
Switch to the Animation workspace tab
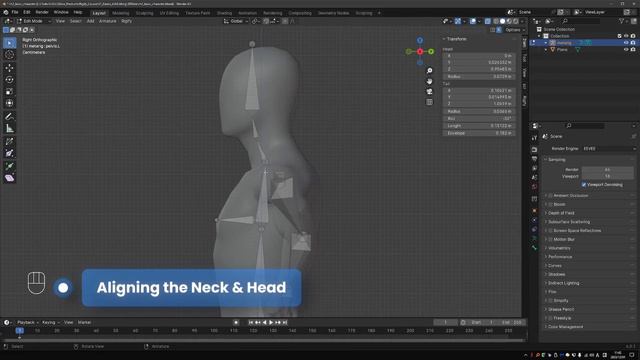pyautogui.click(x=247, y=13)
